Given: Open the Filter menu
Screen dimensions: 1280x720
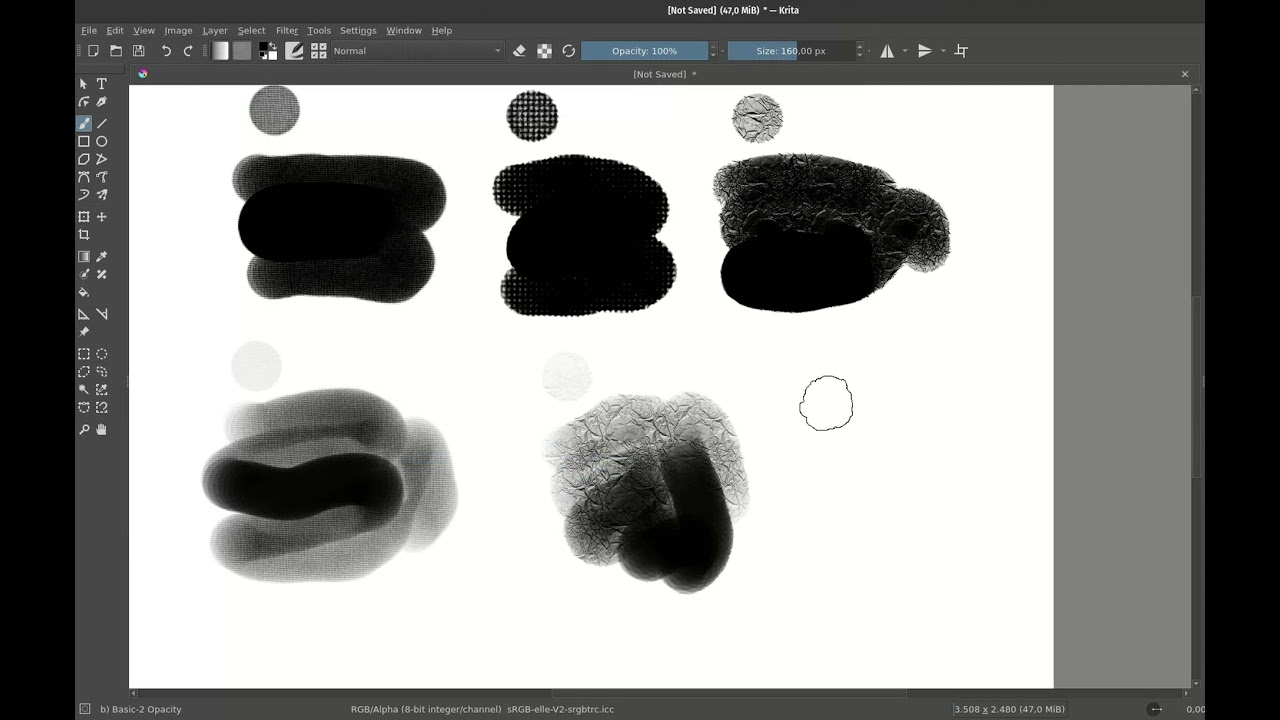Looking at the screenshot, I should [287, 31].
